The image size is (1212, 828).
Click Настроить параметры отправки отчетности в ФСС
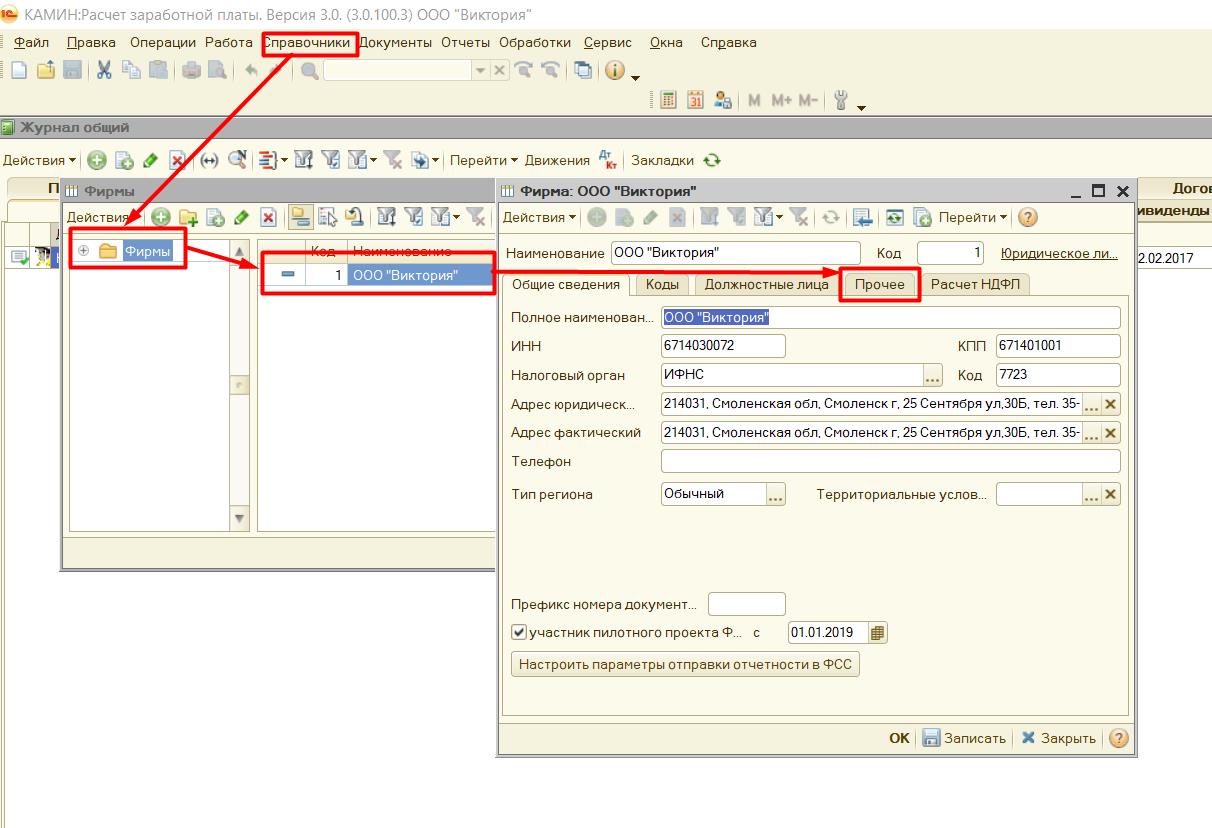[x=685, y=664]
